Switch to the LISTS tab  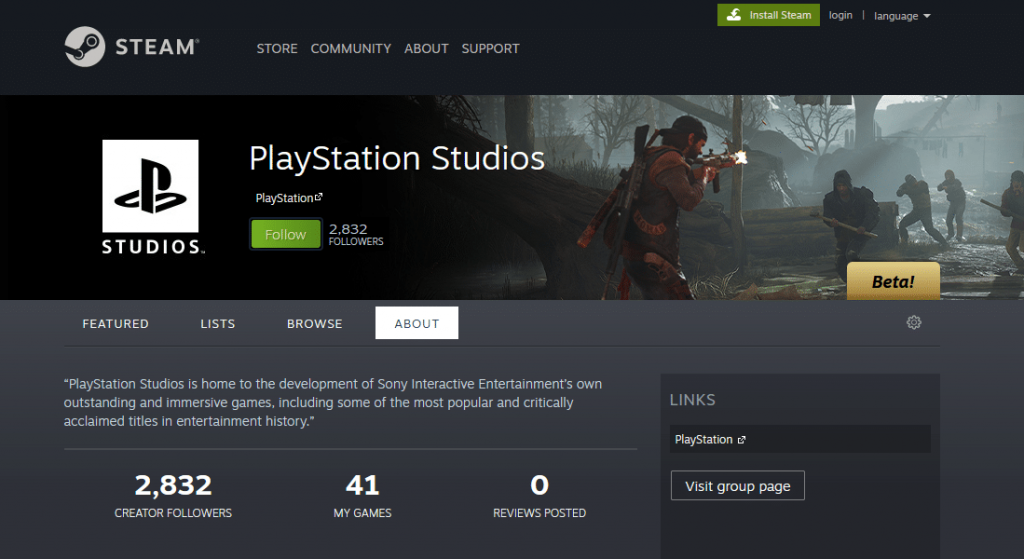217,323
